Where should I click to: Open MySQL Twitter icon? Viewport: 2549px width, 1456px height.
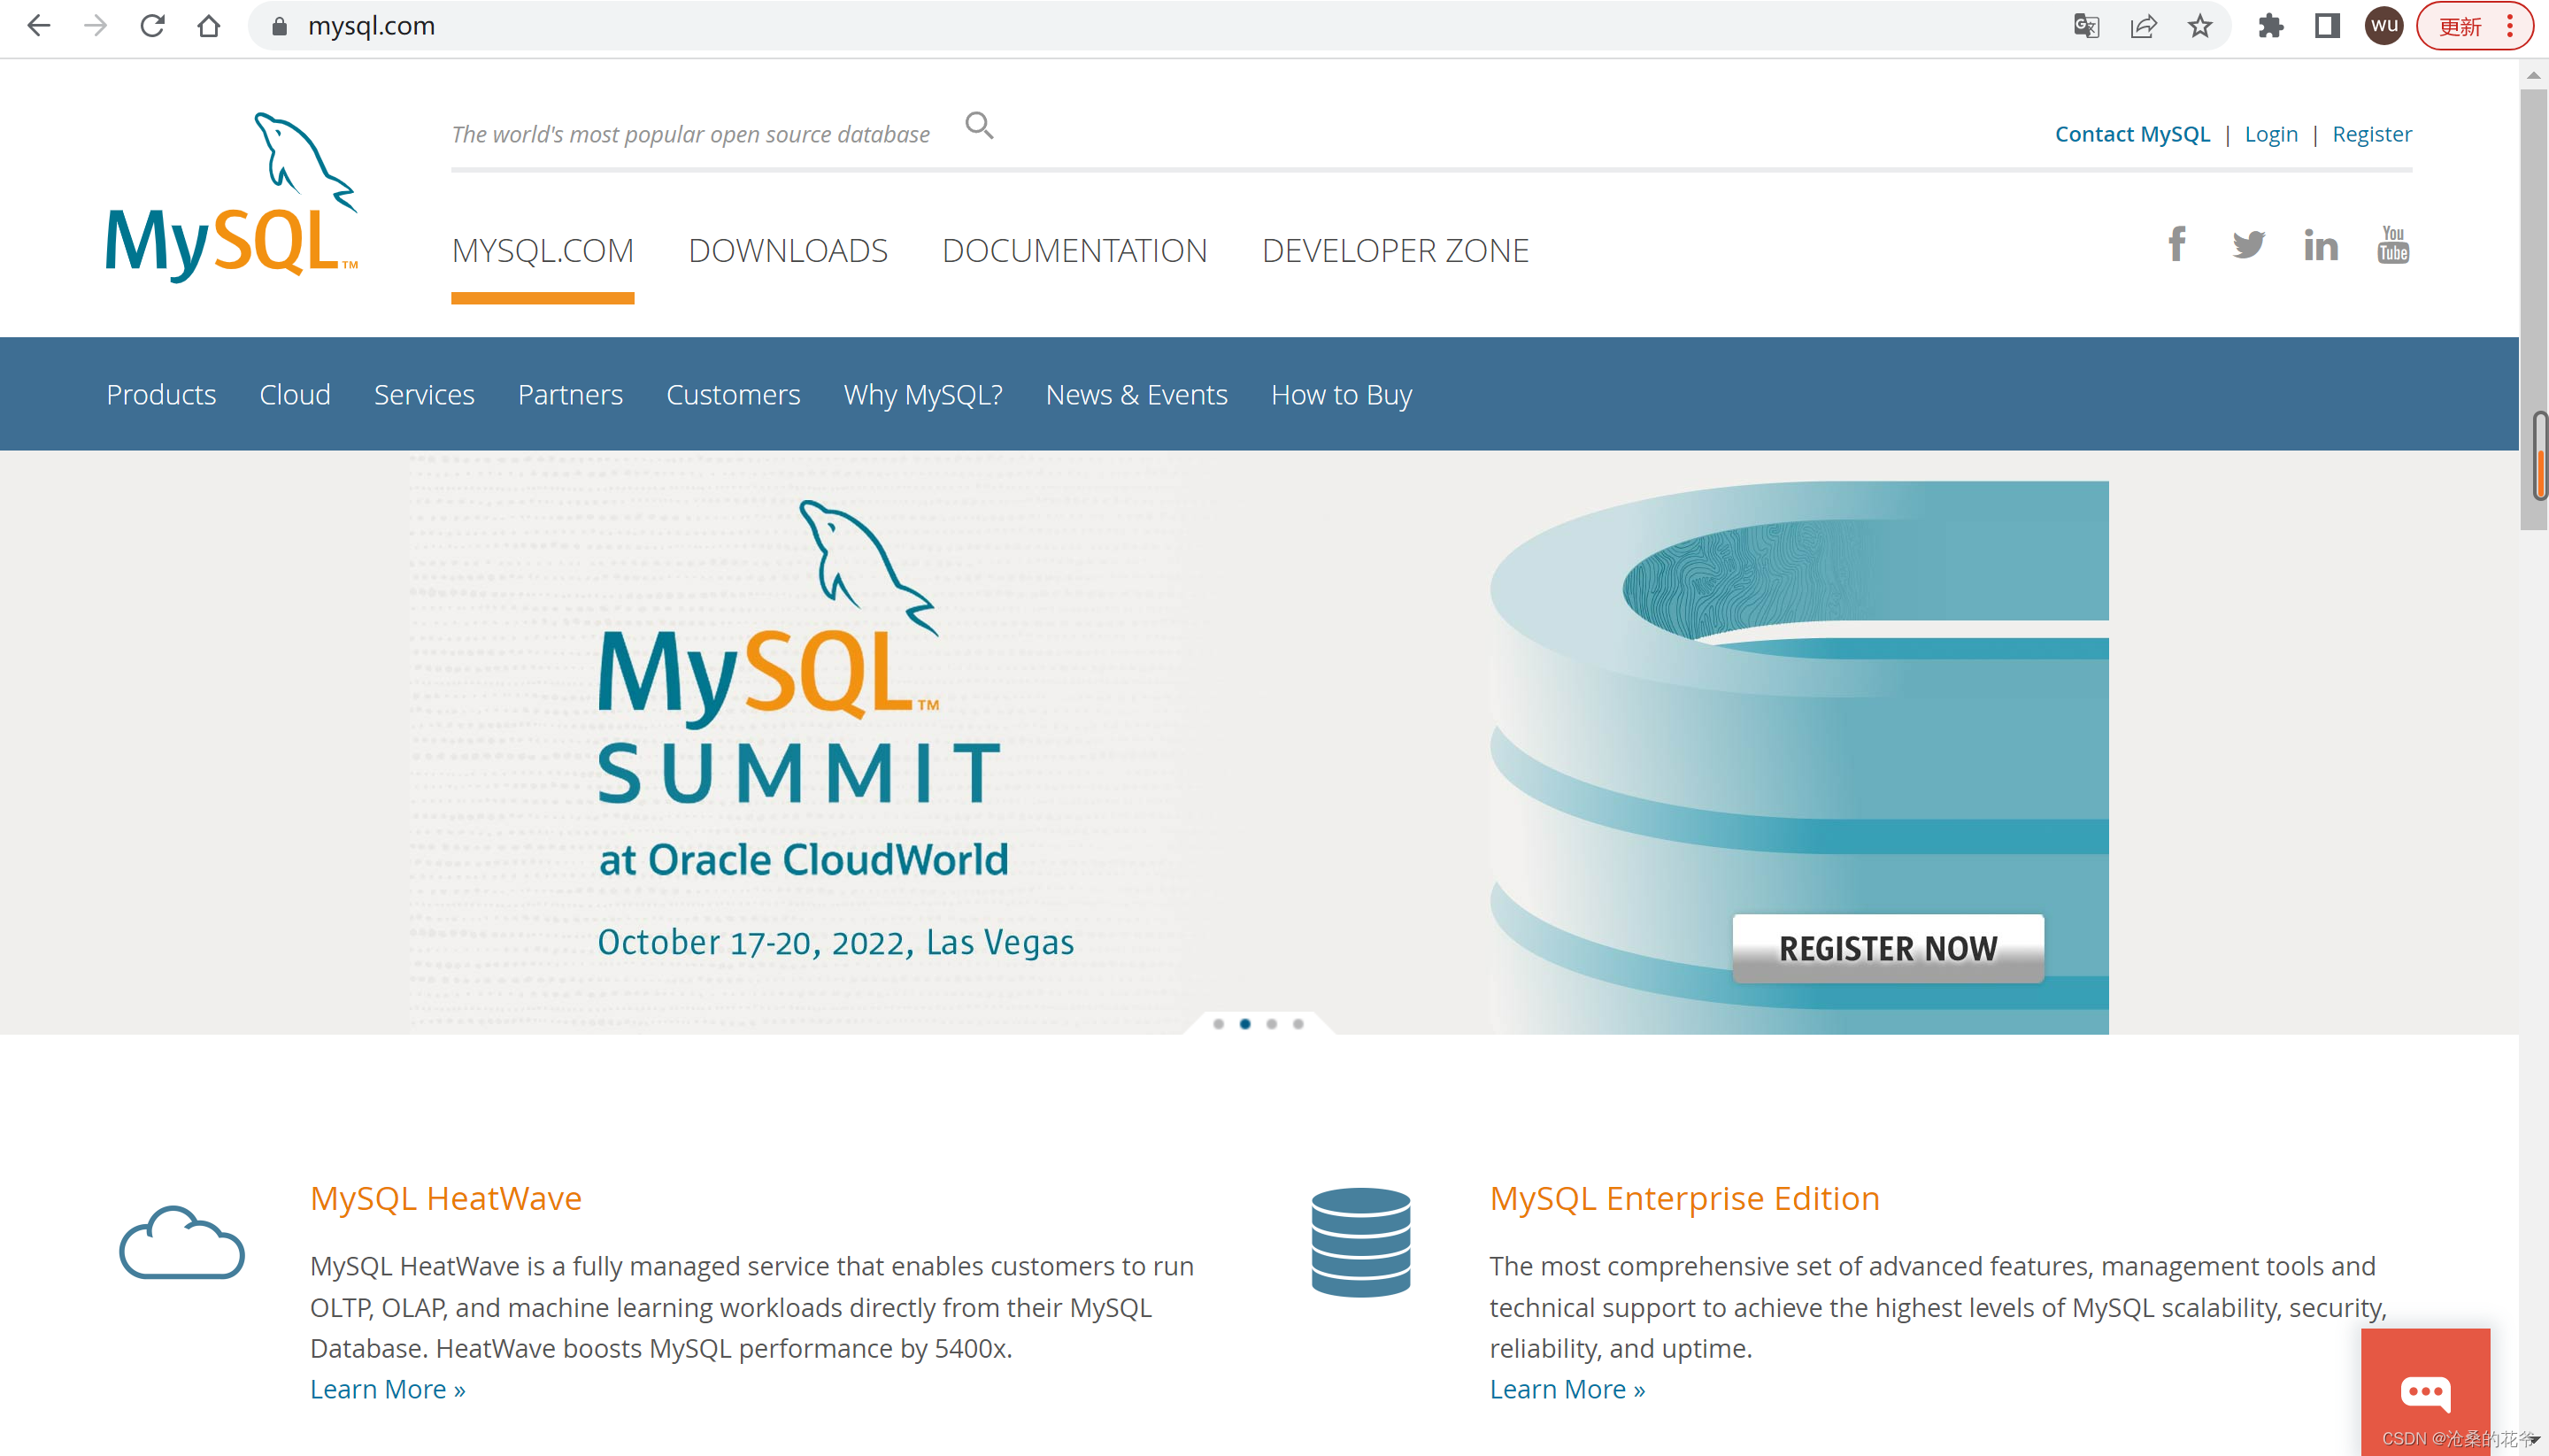(x=2248, y=244)
